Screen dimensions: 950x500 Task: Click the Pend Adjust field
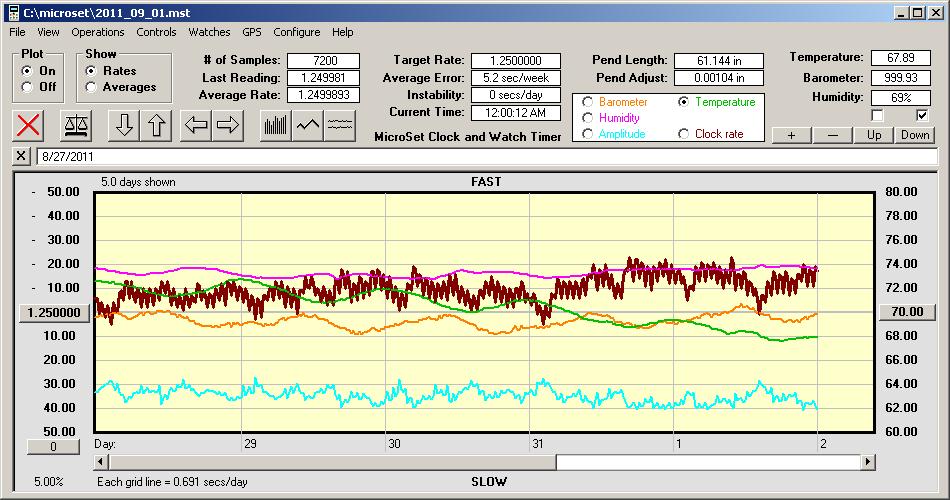coord(719,78)
